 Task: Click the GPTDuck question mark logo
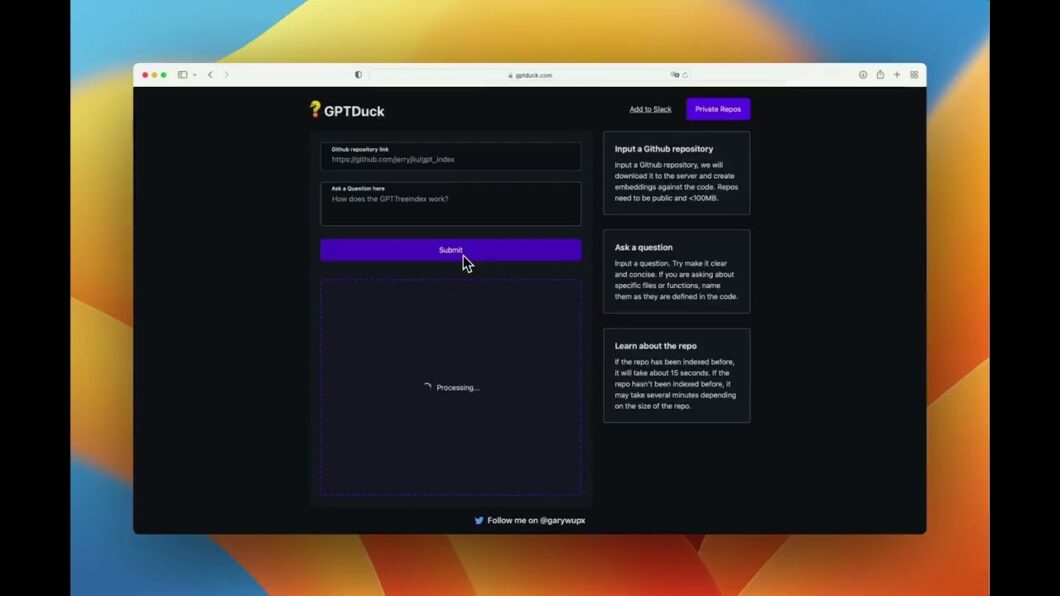(315, 109)
